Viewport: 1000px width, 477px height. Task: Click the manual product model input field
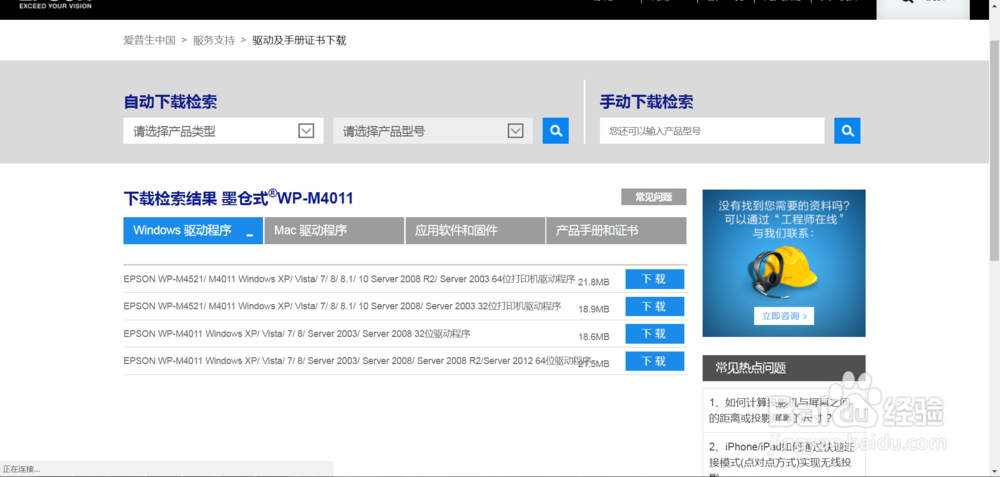(x=712, y=131)
